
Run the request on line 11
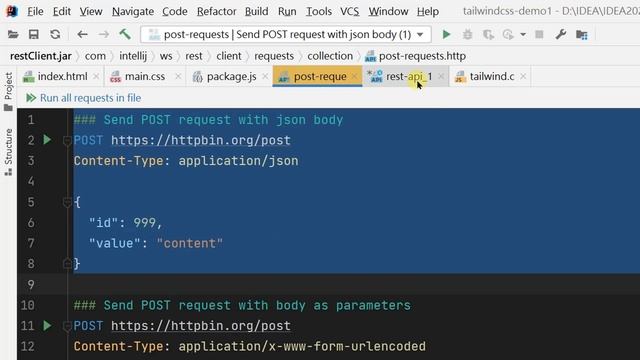point(47,325)
